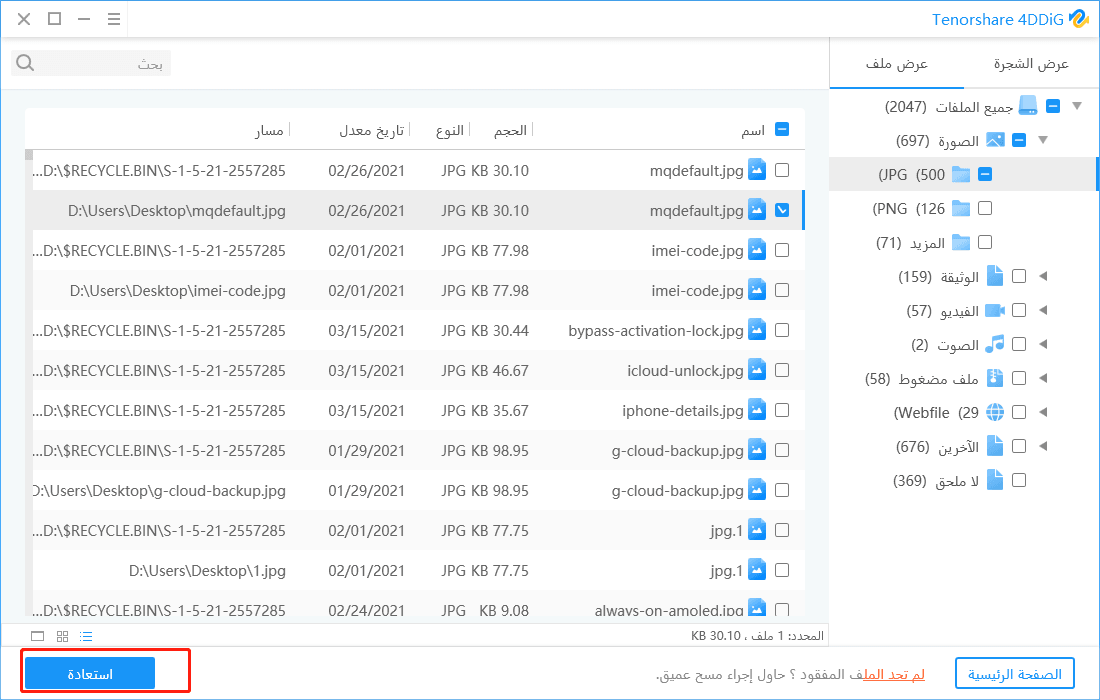Switch to large preview view icon
This screenshot has width=1100, height=700.
pos(38,636)
